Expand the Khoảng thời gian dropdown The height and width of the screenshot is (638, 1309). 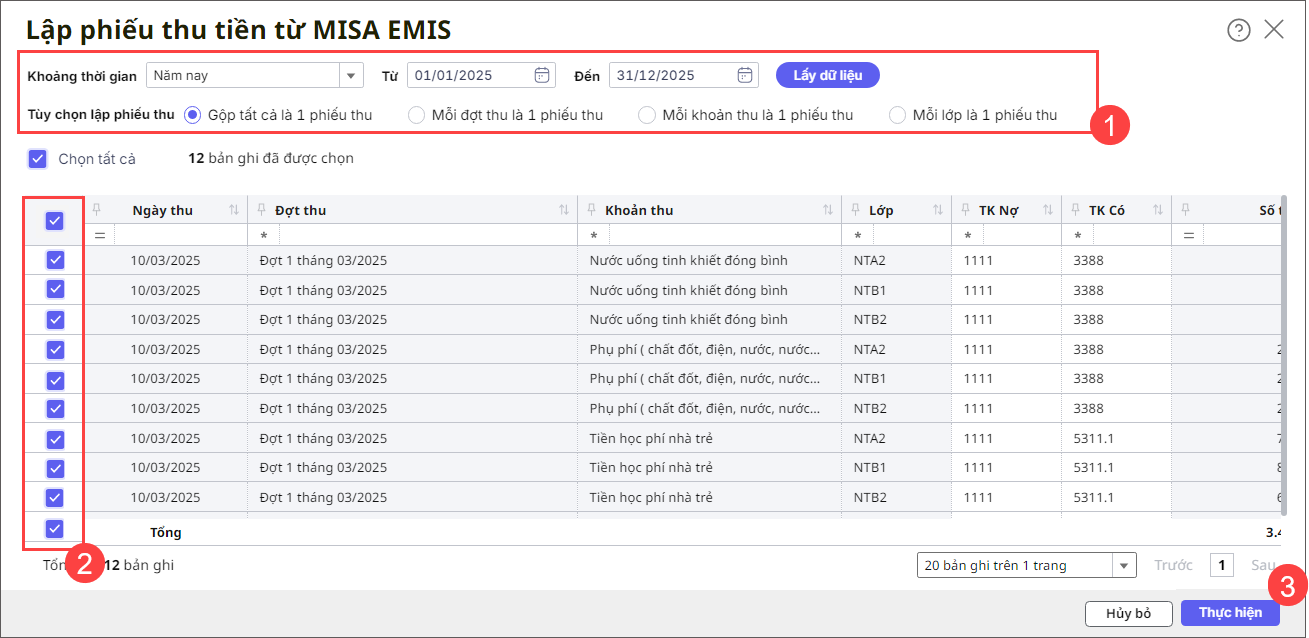(351, 75)
